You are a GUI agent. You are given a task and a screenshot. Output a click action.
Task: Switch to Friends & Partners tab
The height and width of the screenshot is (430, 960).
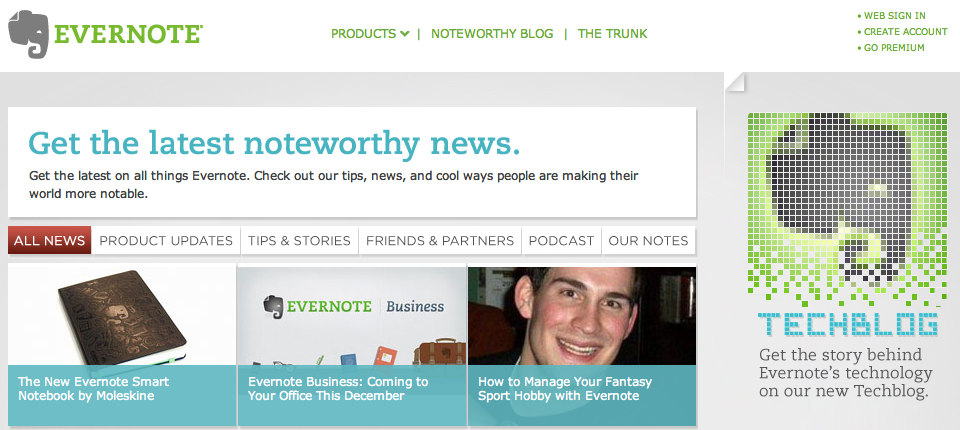[x=440, y=240]
